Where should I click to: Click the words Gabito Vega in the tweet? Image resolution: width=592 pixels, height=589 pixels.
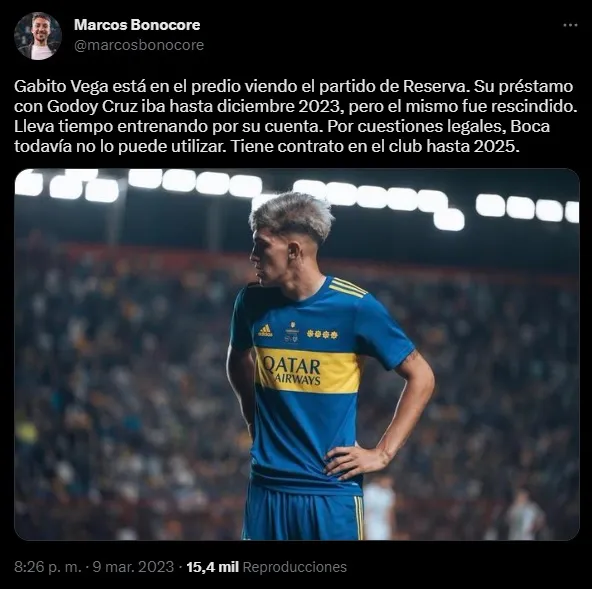pos(61,87)
